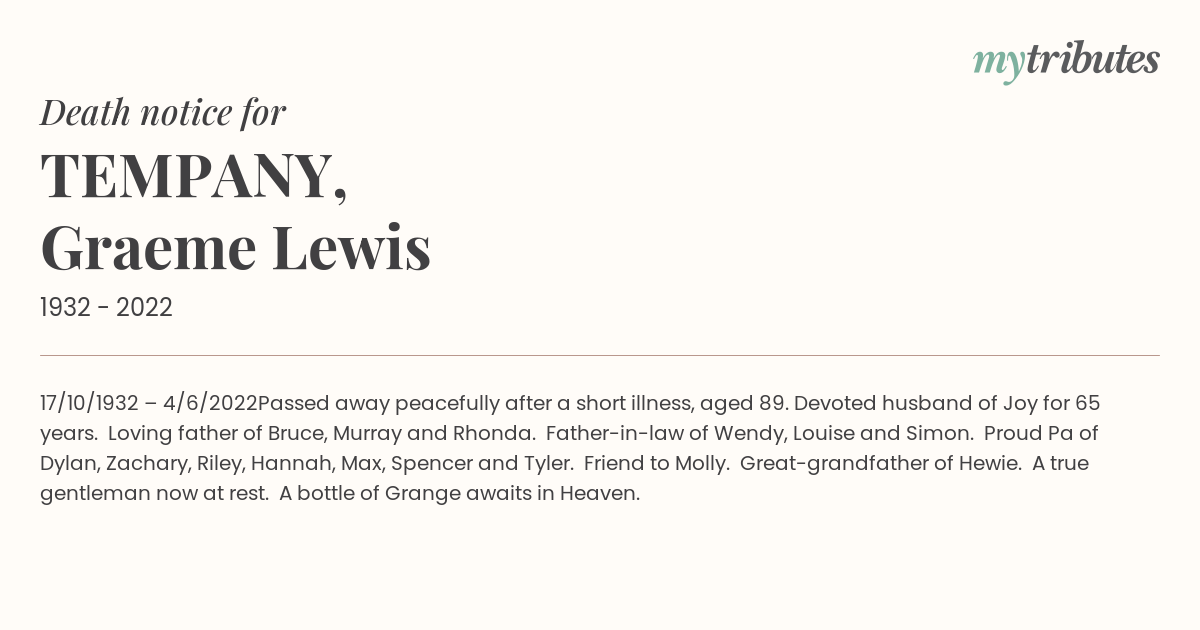Screen dimensions: 1200x630
Task: Click the mytributes logo
Action: click(1066, 62)
